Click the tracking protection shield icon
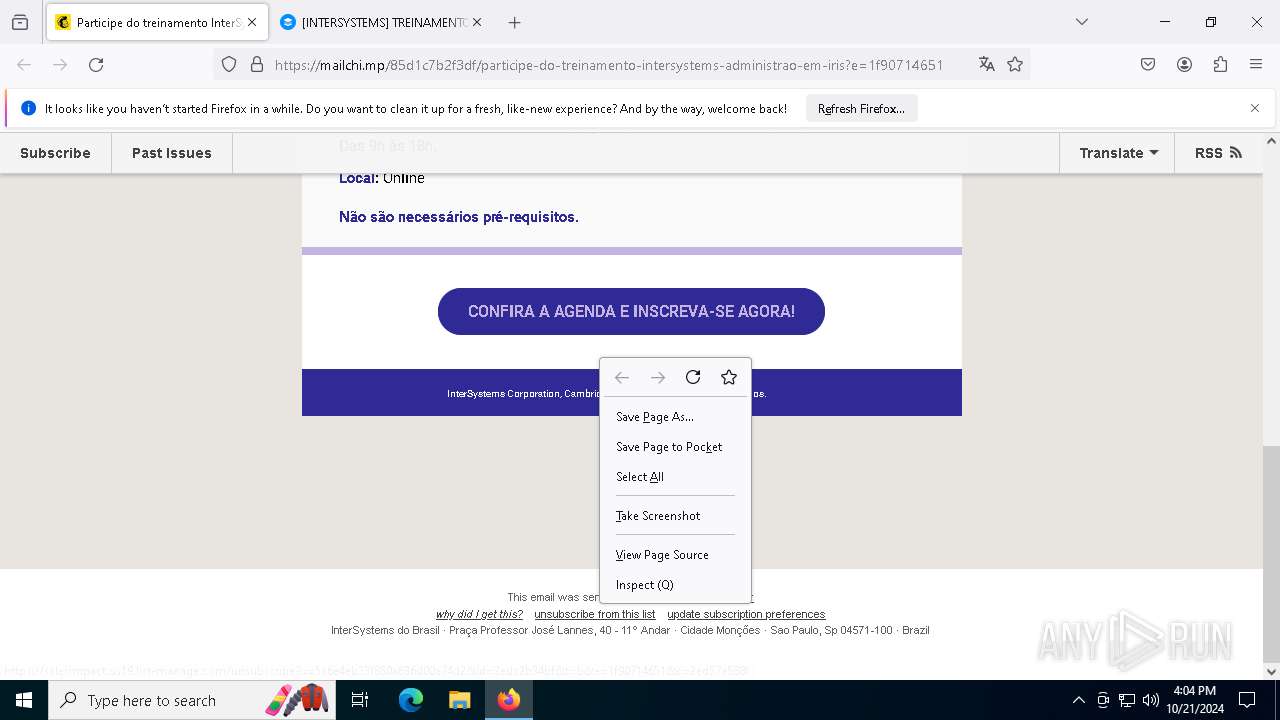The height and width of the screenshot is (720, 1280). pos(229,64)
